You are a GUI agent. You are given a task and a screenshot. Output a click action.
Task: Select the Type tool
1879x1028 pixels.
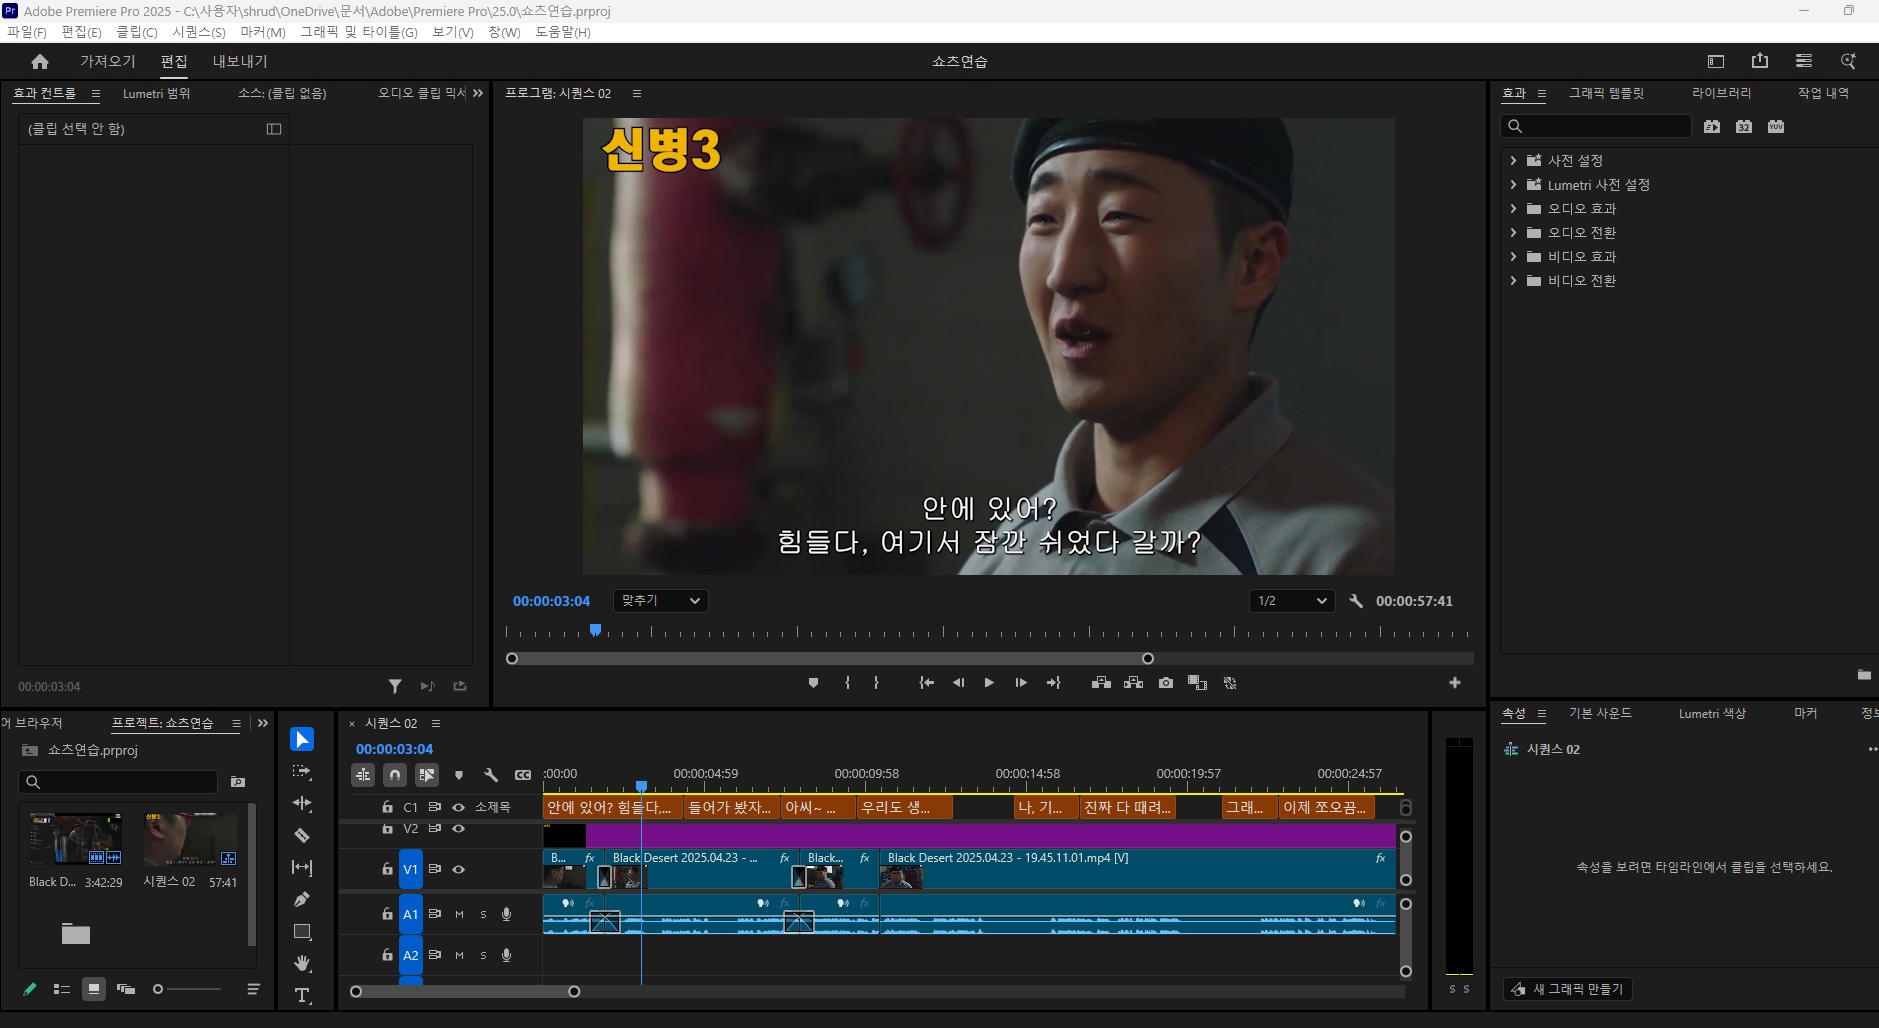[x=302, y=995]
